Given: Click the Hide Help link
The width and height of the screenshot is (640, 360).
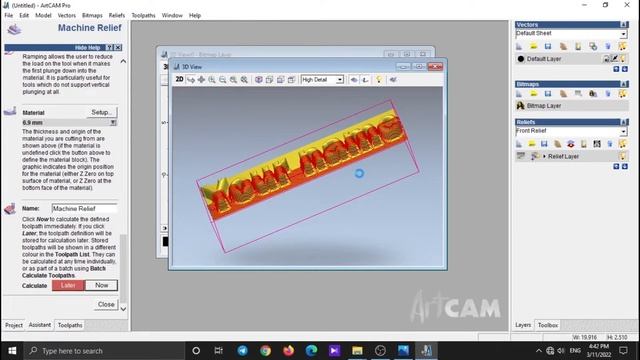Looking at the screenshot, I should click(x=87, y=48).
